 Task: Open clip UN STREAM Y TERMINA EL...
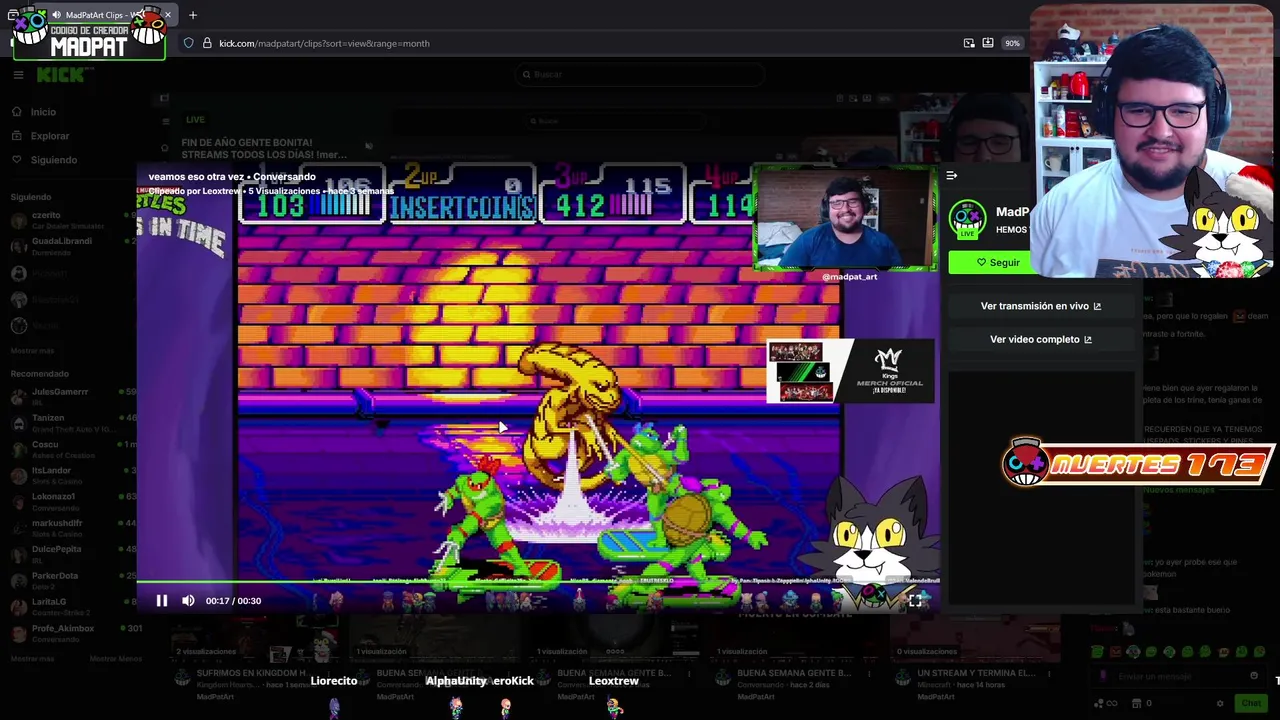click(x=976, y=673)
